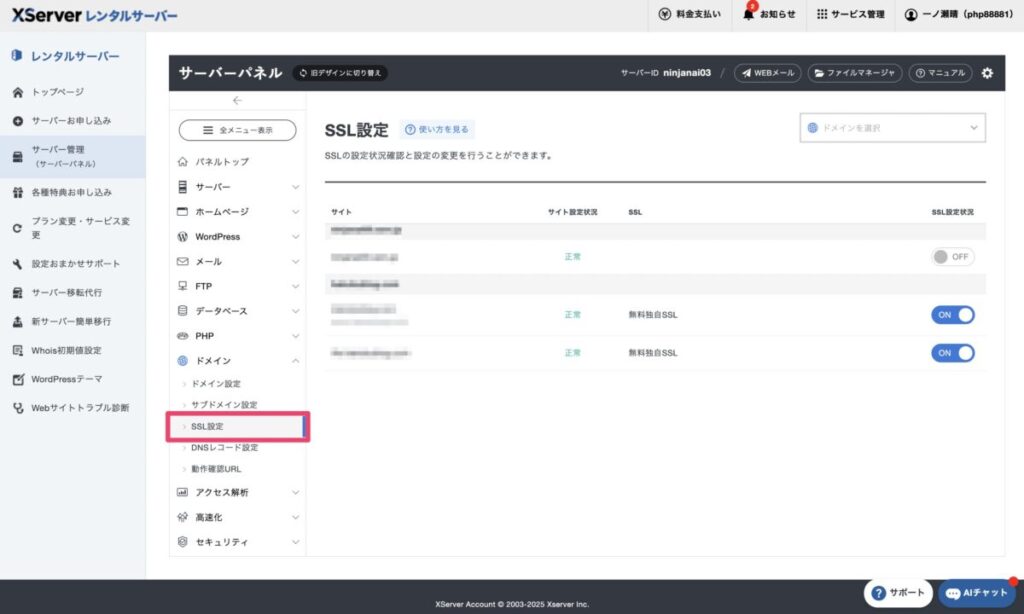Click the settings gear icon in server panel header

click(x=987, y=73)
